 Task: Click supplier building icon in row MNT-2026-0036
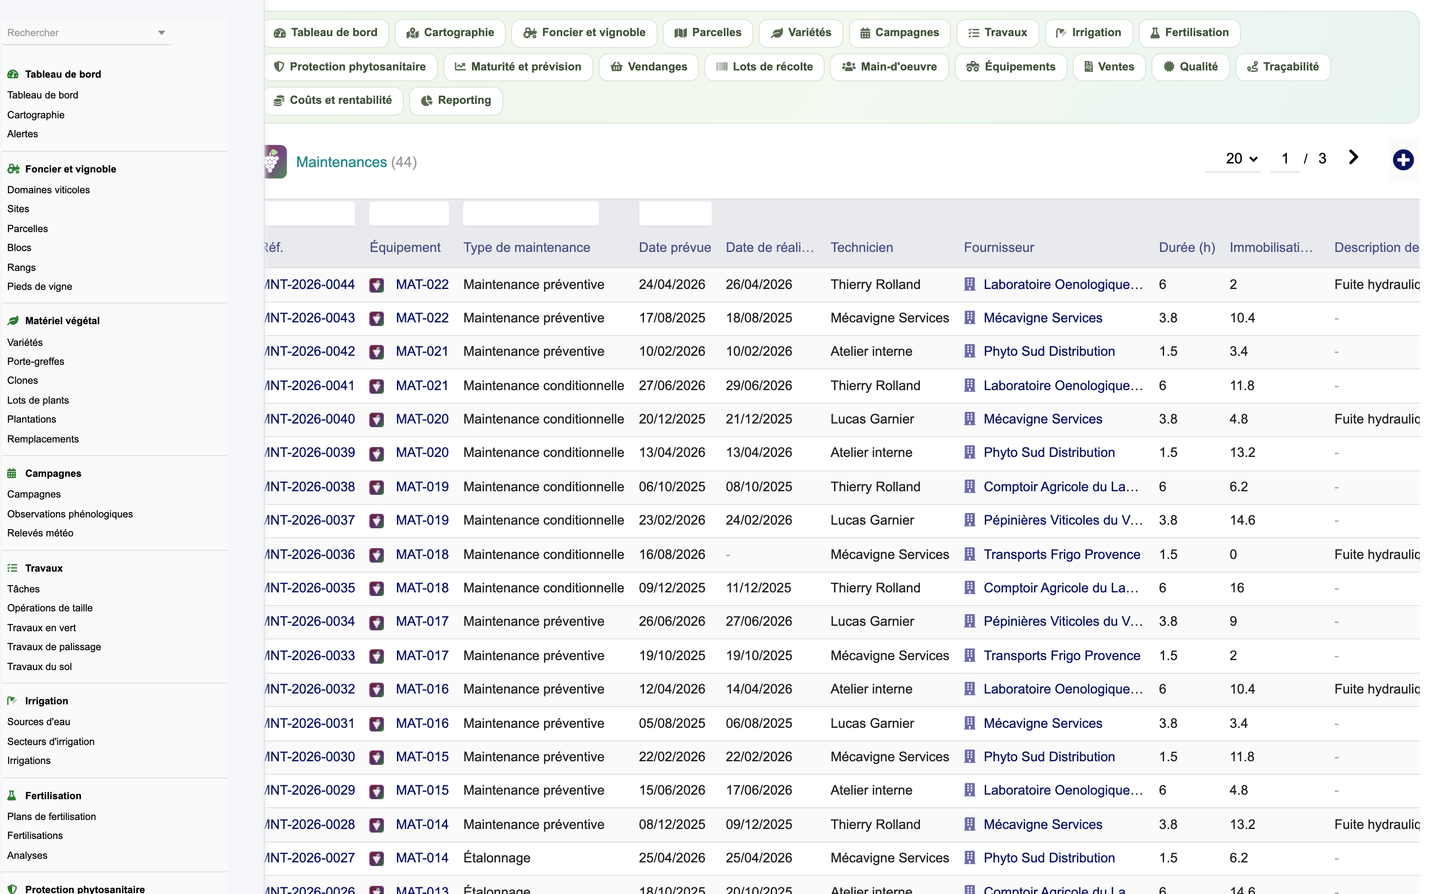[x=969, y=555]
